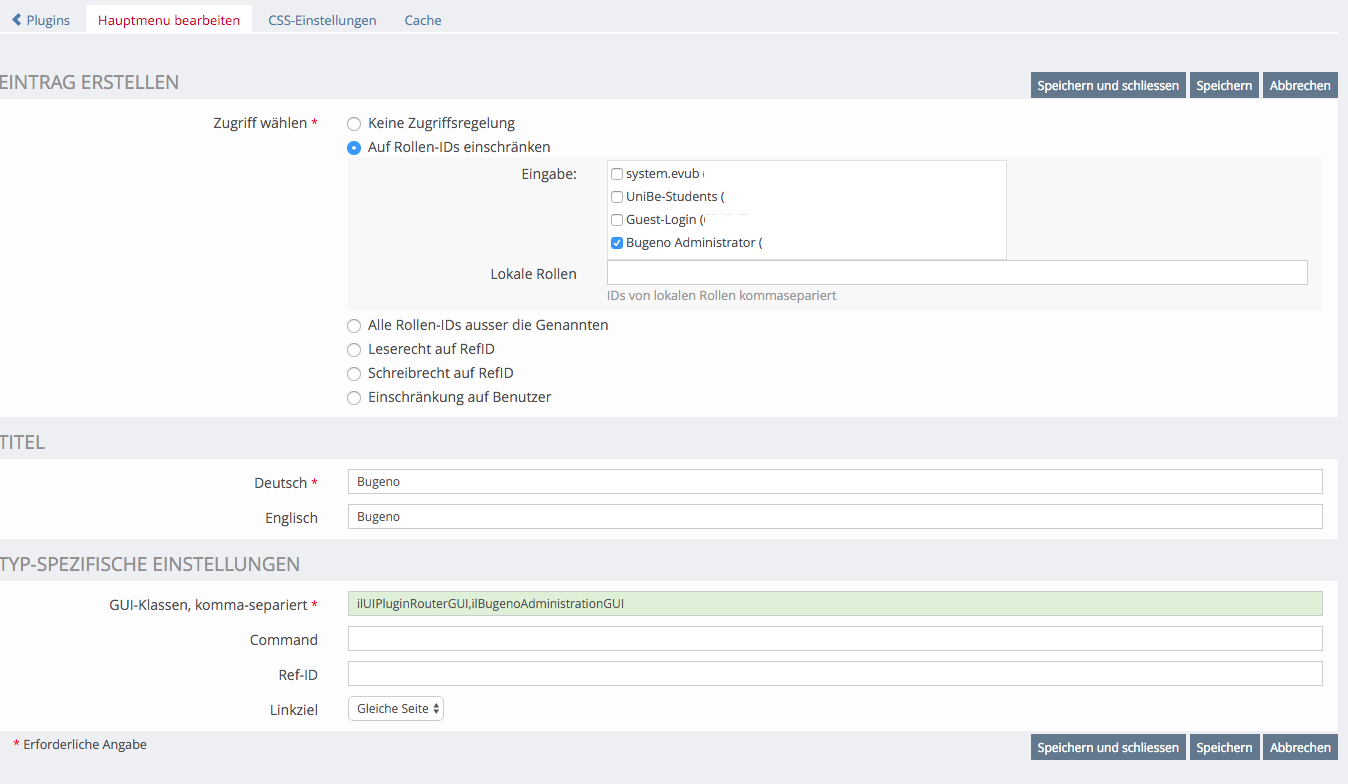Choose 'Alle Rollen-IDs ausser die Genannten'
The image size is (1348, 784).
(x=354, y=326)
